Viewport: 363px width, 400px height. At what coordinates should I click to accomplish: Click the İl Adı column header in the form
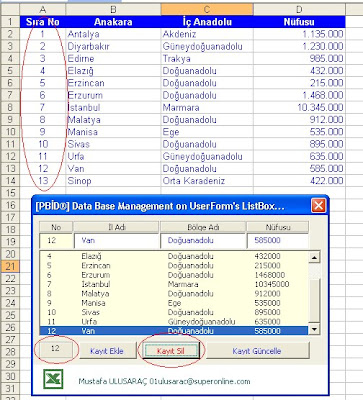coord(116,227)
